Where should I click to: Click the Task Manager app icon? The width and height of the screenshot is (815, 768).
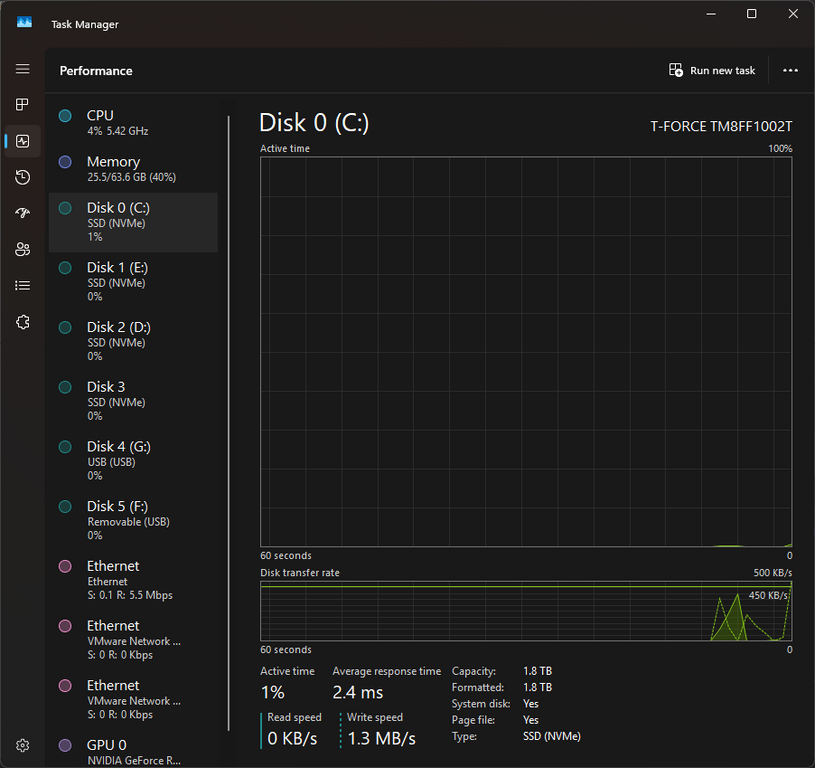pyautogui.click(x=24, y=22)
